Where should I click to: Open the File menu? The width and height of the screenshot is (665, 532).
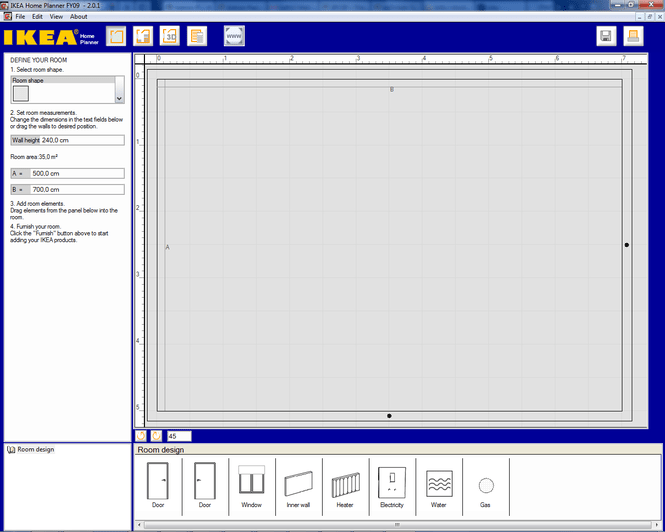click(x=20, y=17)
